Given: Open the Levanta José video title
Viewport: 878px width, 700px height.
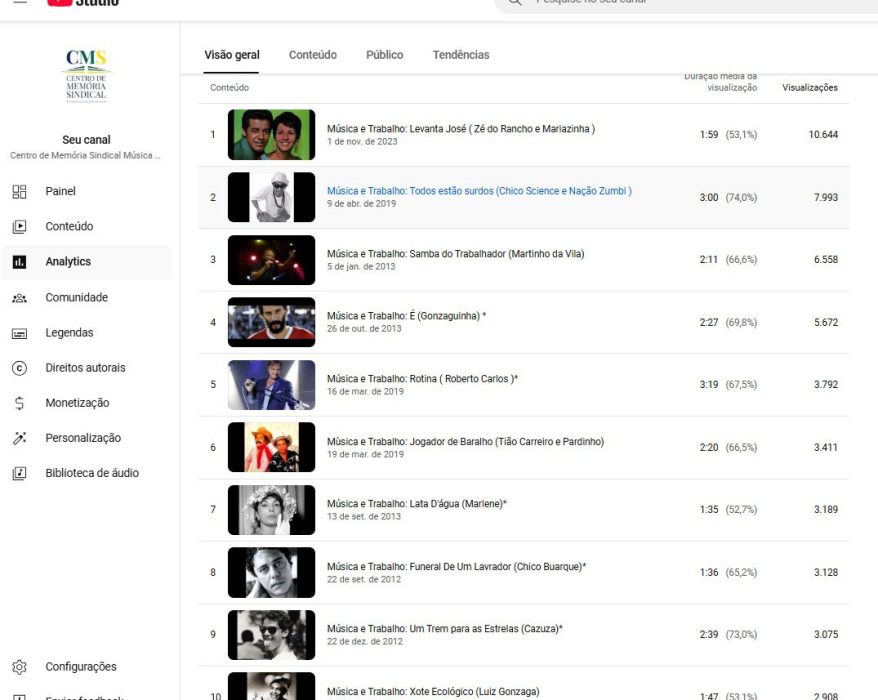Looking at the screenshot, I should pos(460,129).
